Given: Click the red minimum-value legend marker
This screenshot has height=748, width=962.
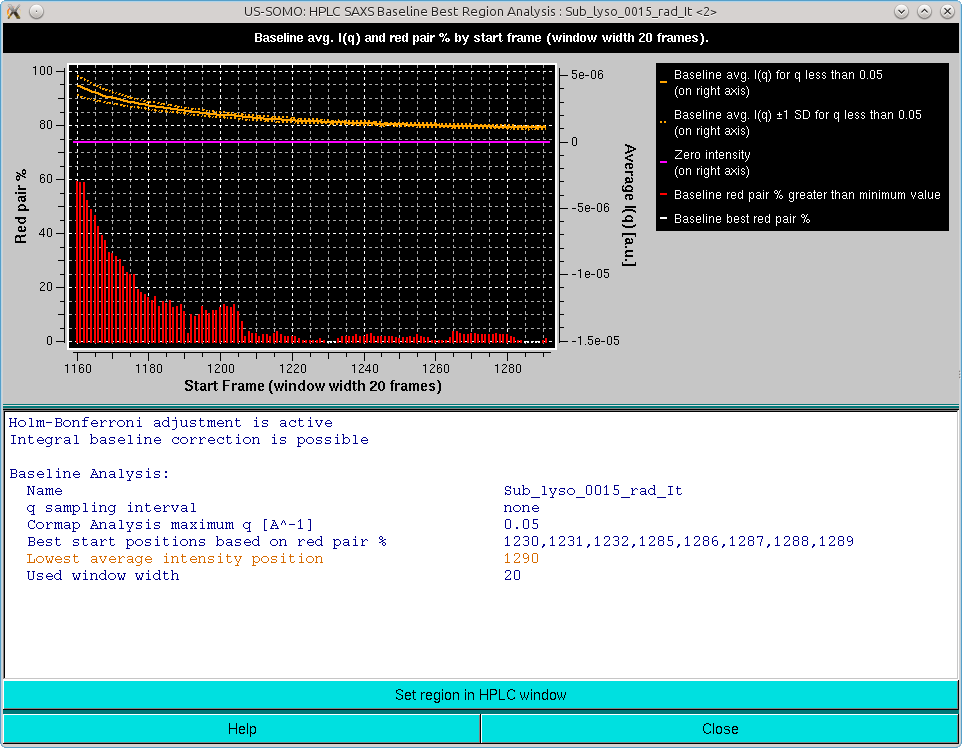Looking at the screenshot, I should click(662, 194).
